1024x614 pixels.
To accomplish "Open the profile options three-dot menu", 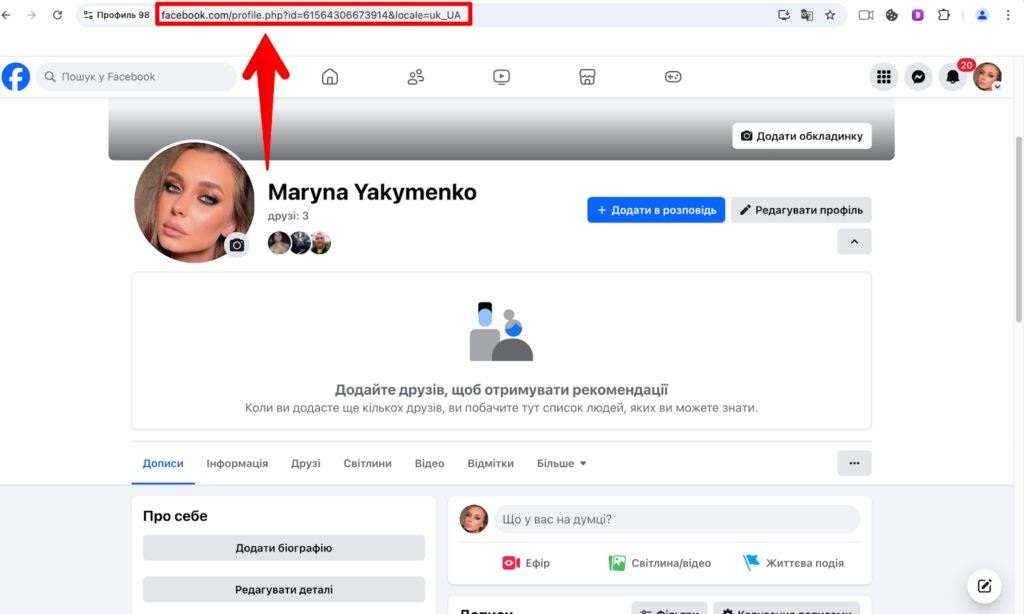I will tap(855, 463).
